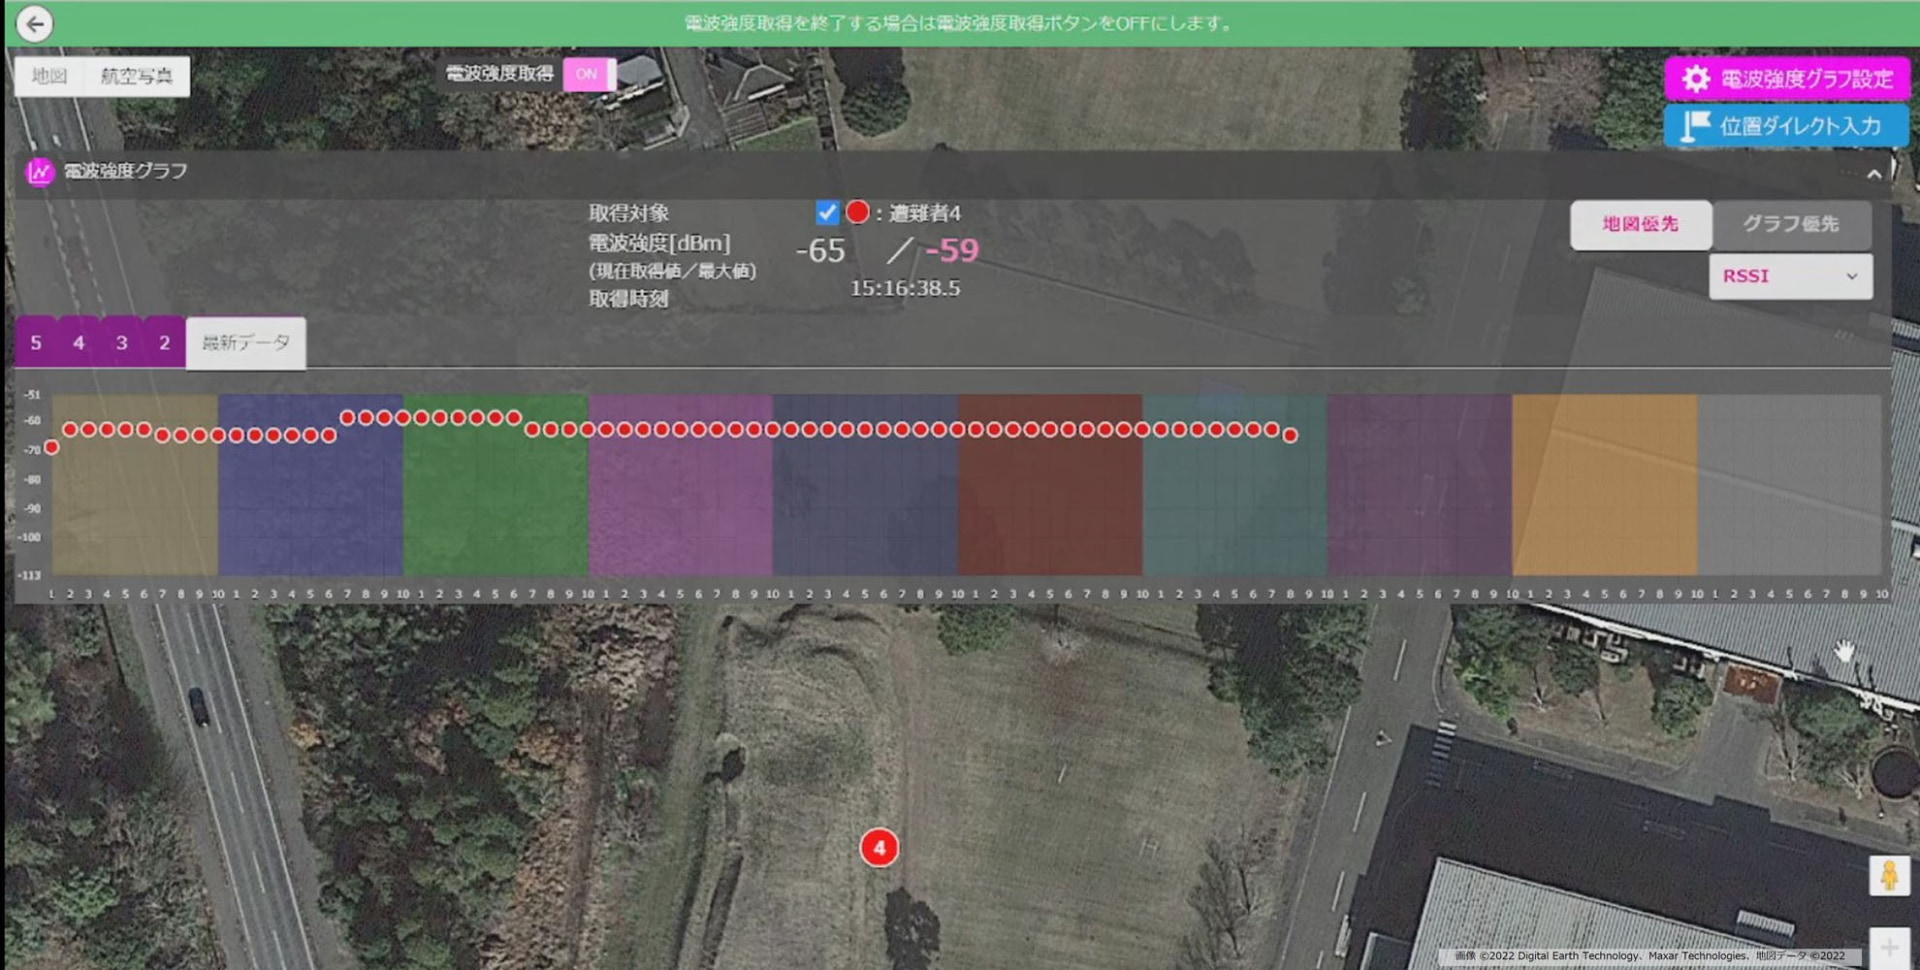
Task: Select the 最新データ tab
Action: coord(246,343)
